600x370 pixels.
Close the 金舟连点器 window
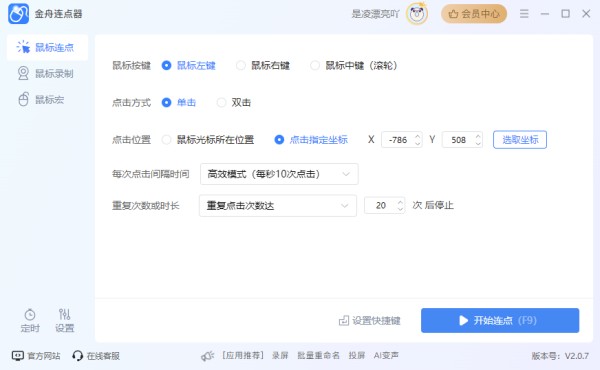586,14
